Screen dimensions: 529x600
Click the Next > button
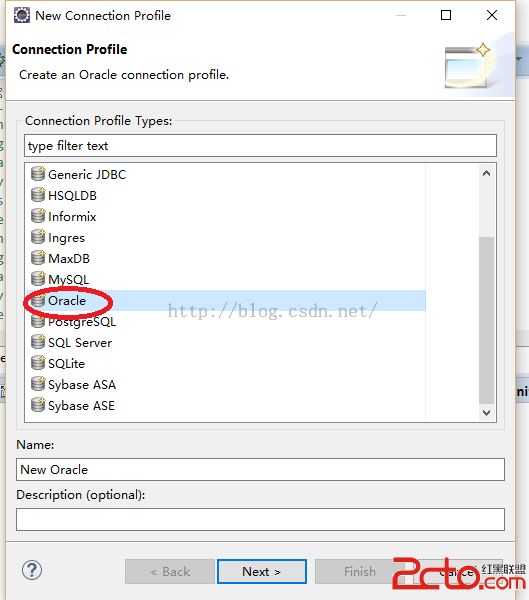pyautogui.click(x=262, y=572)
